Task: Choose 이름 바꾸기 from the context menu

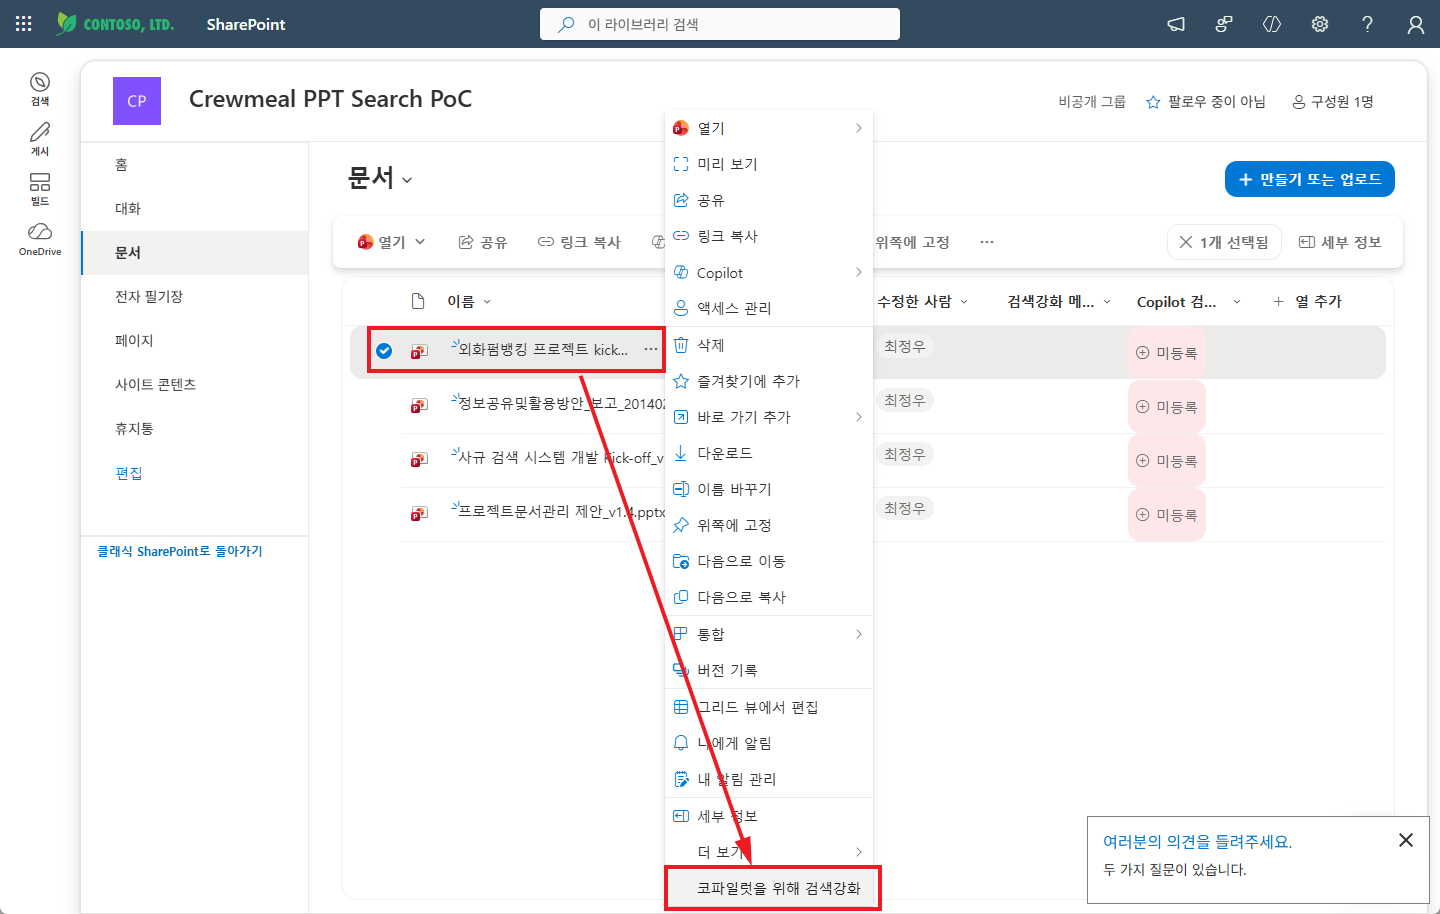Action: 769,489
